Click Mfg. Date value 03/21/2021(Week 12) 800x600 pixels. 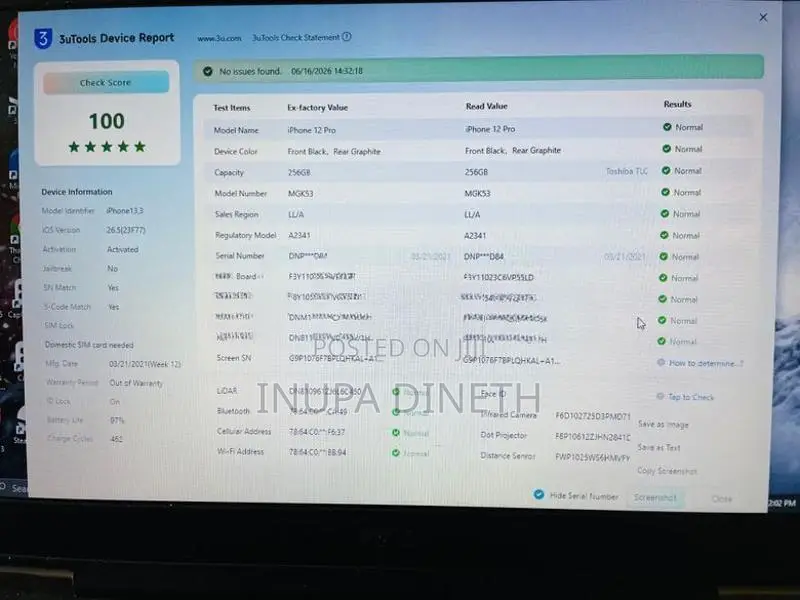tap(145, 364)
